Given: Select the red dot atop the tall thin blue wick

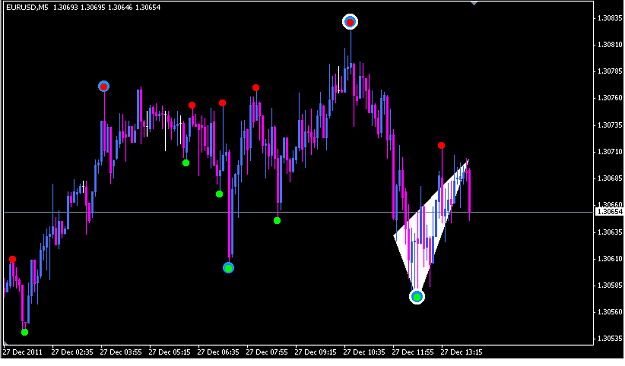Looking at the screenshot, I should [x=222, y=103].
